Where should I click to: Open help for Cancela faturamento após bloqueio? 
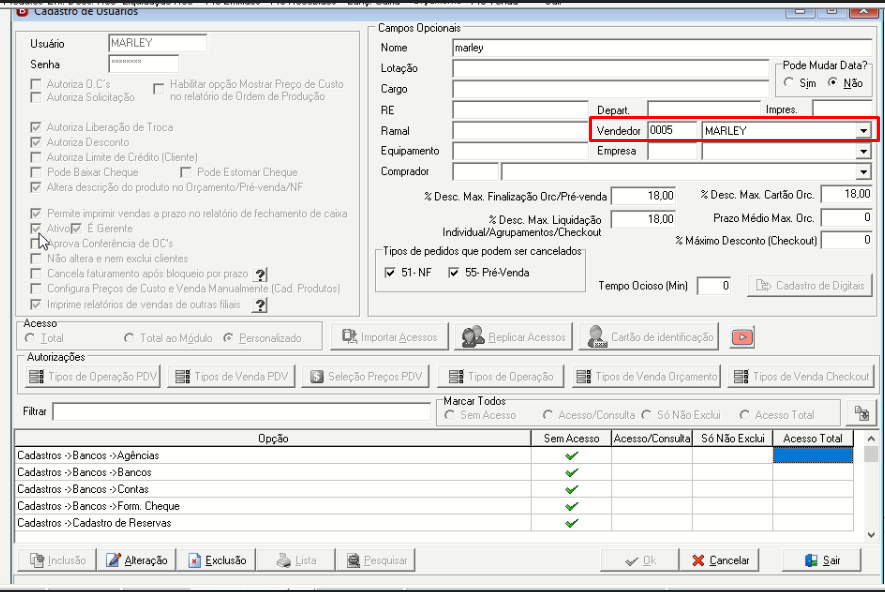click(x=260, y=274)
